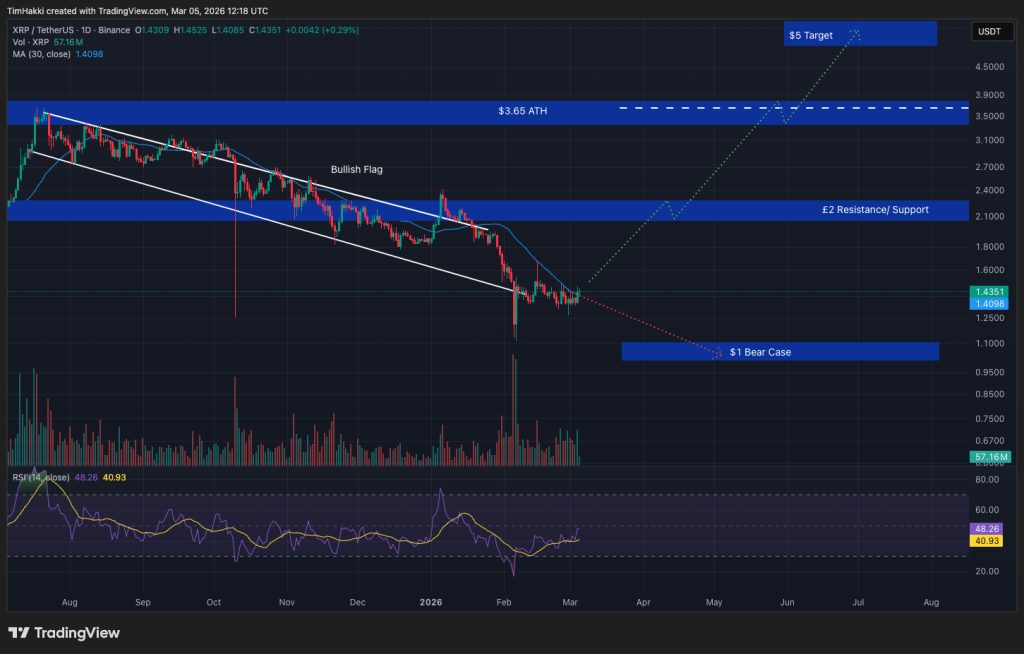Click the yellow 40.93 RSI MA tag
Viewport: 1024px width, 654px height.
point(986,541)
